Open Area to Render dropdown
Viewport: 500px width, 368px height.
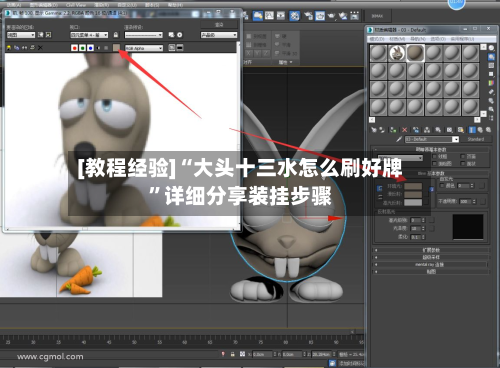[x=21, y=35]
